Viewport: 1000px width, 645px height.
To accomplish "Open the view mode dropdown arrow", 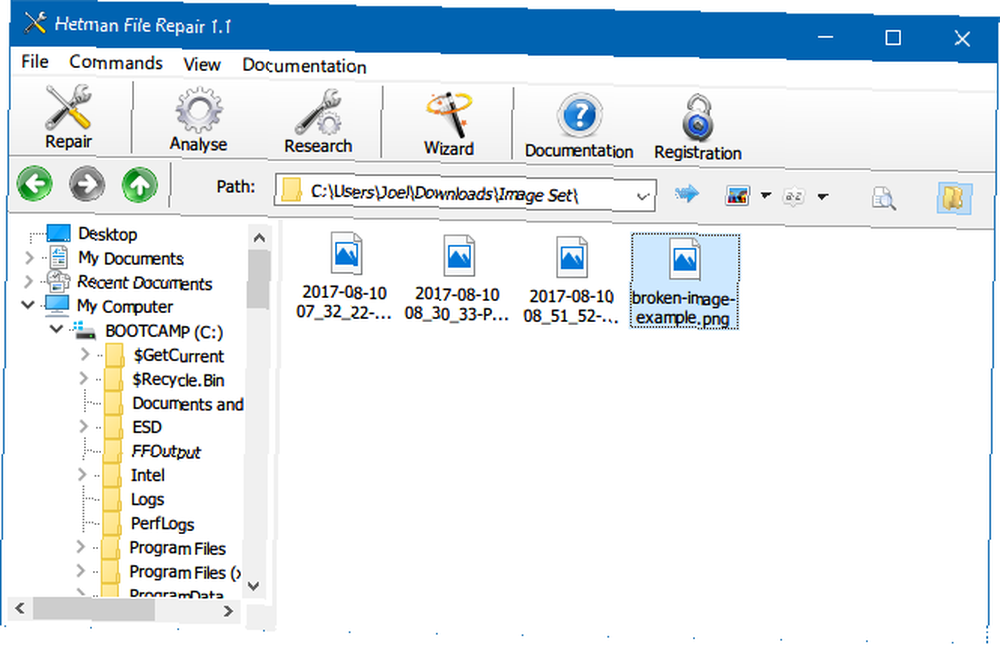I will (x=766, y=195).
